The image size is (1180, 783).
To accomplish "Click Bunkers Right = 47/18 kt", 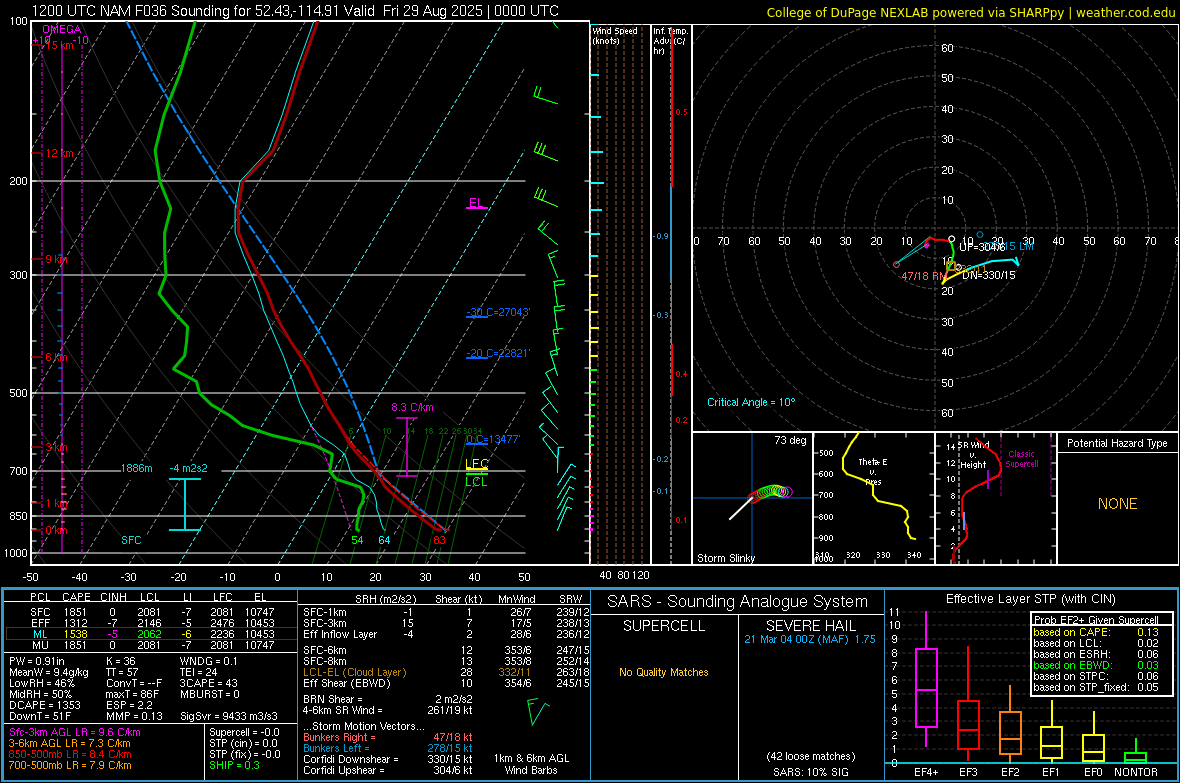I will point(388,738).
